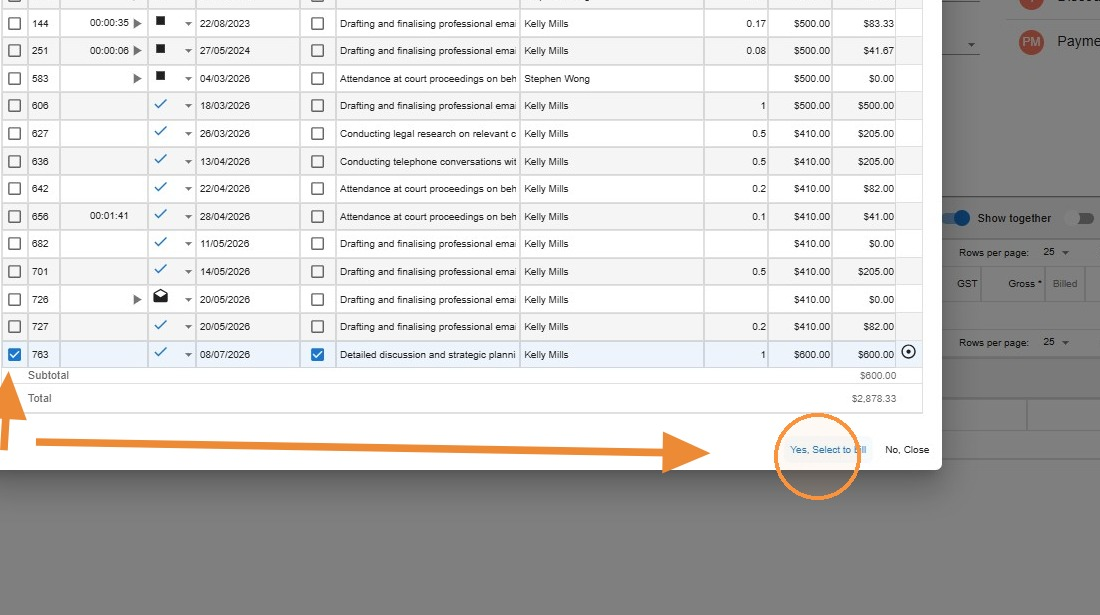The height and width of the screenshot is (615, 1100).
Task: Tick the row checkbox for entry 656
Action: pos(14,217)
